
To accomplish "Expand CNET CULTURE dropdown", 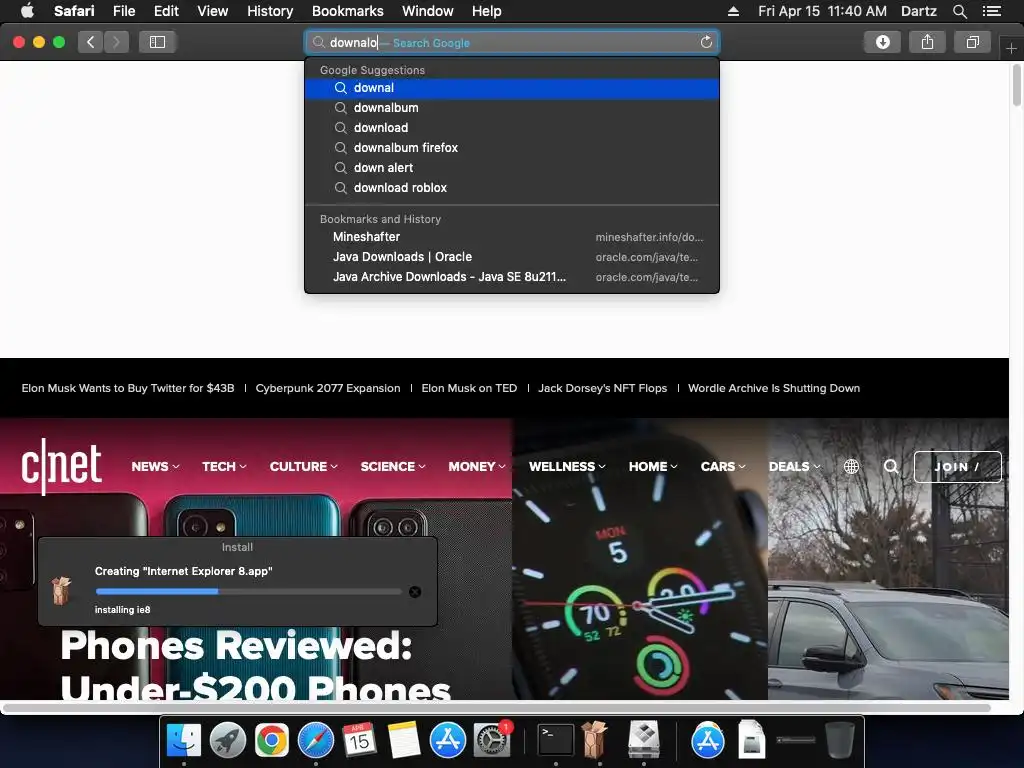I will pyautogui.click(x=304, y=466).
